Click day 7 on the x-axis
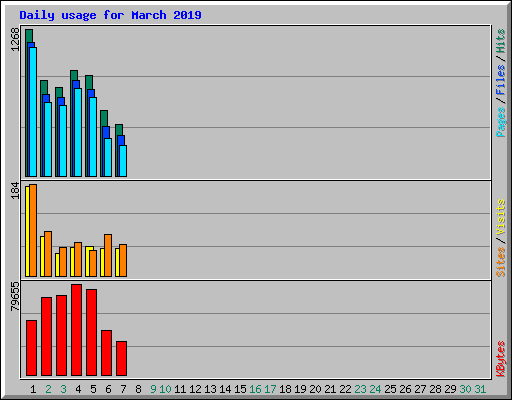The width and height of the screenshot is (512, 400). (x=123, y=389)
